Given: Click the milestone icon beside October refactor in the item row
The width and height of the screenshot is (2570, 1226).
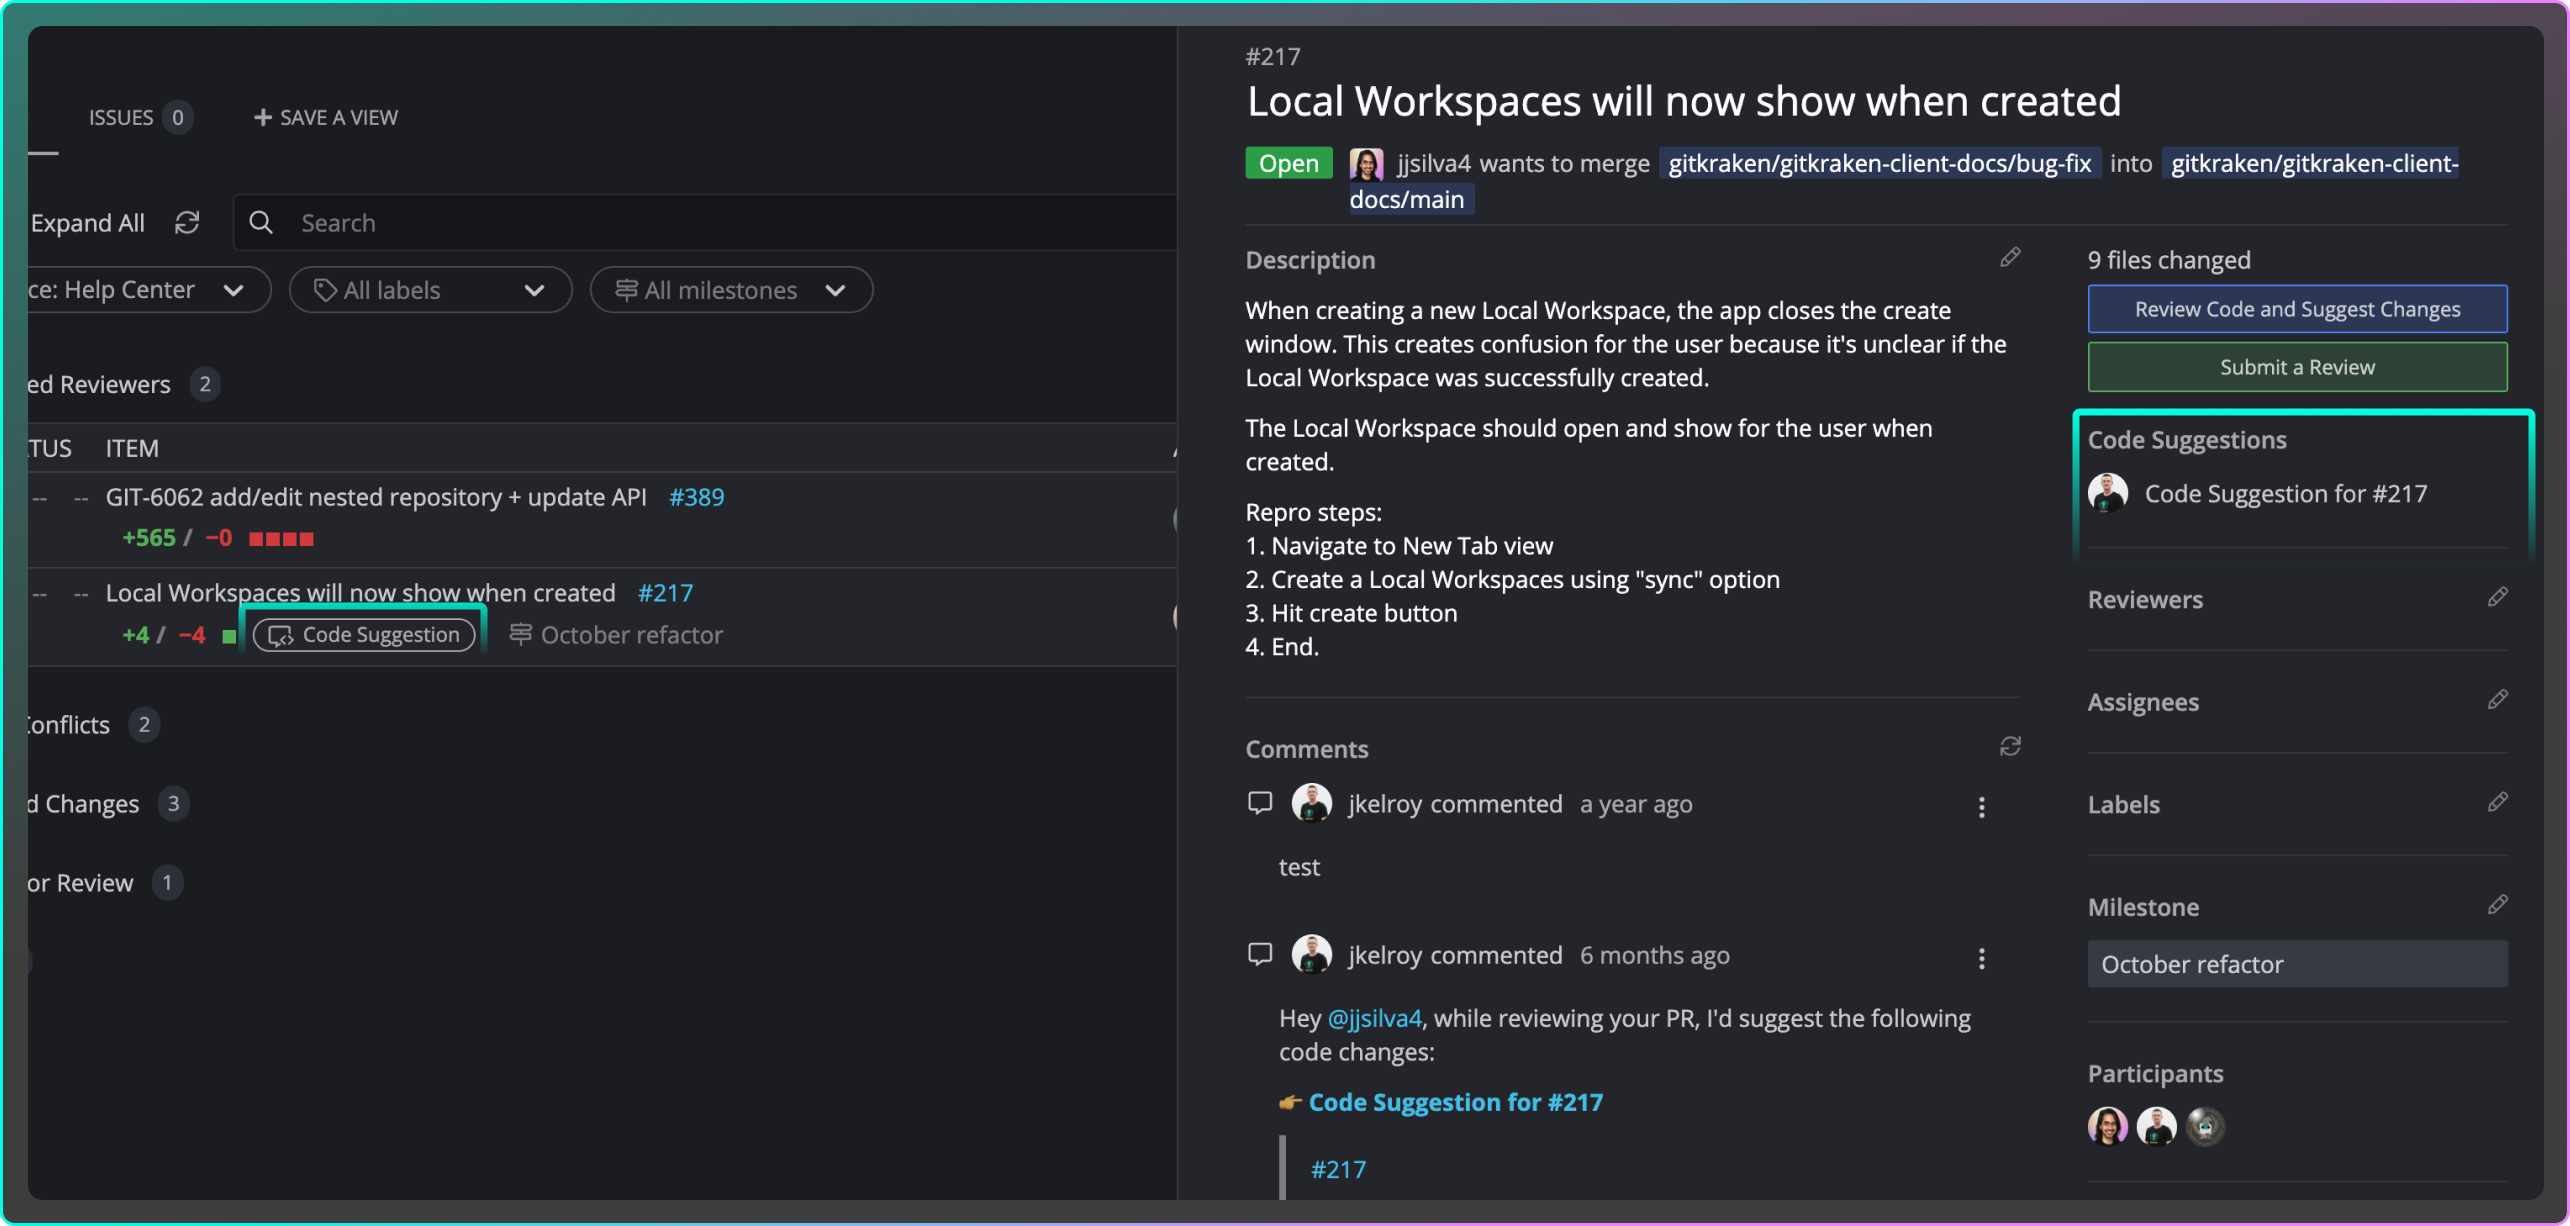Looking at the screenshot, I should pyautogui.click(x=520, y=634).
